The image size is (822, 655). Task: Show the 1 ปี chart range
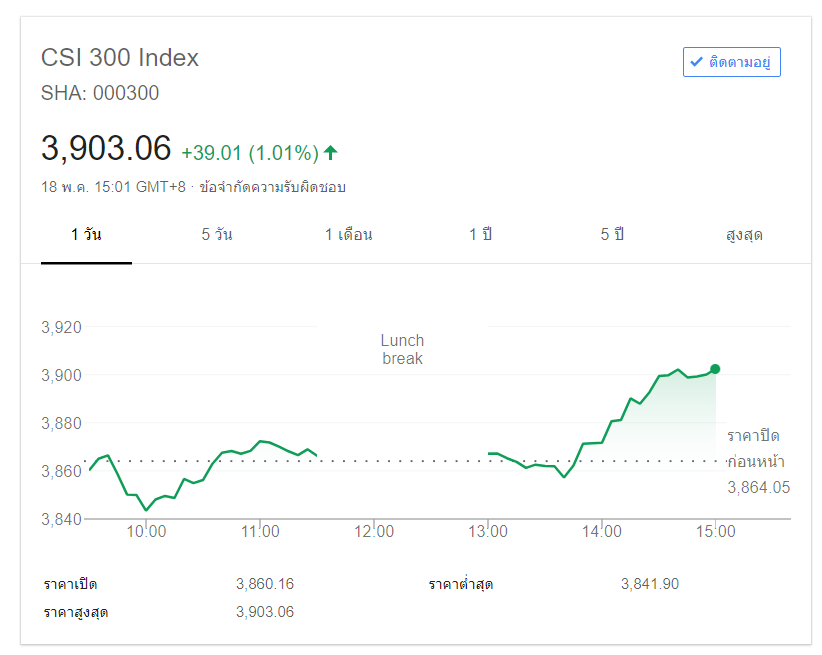tap(481, 235)
